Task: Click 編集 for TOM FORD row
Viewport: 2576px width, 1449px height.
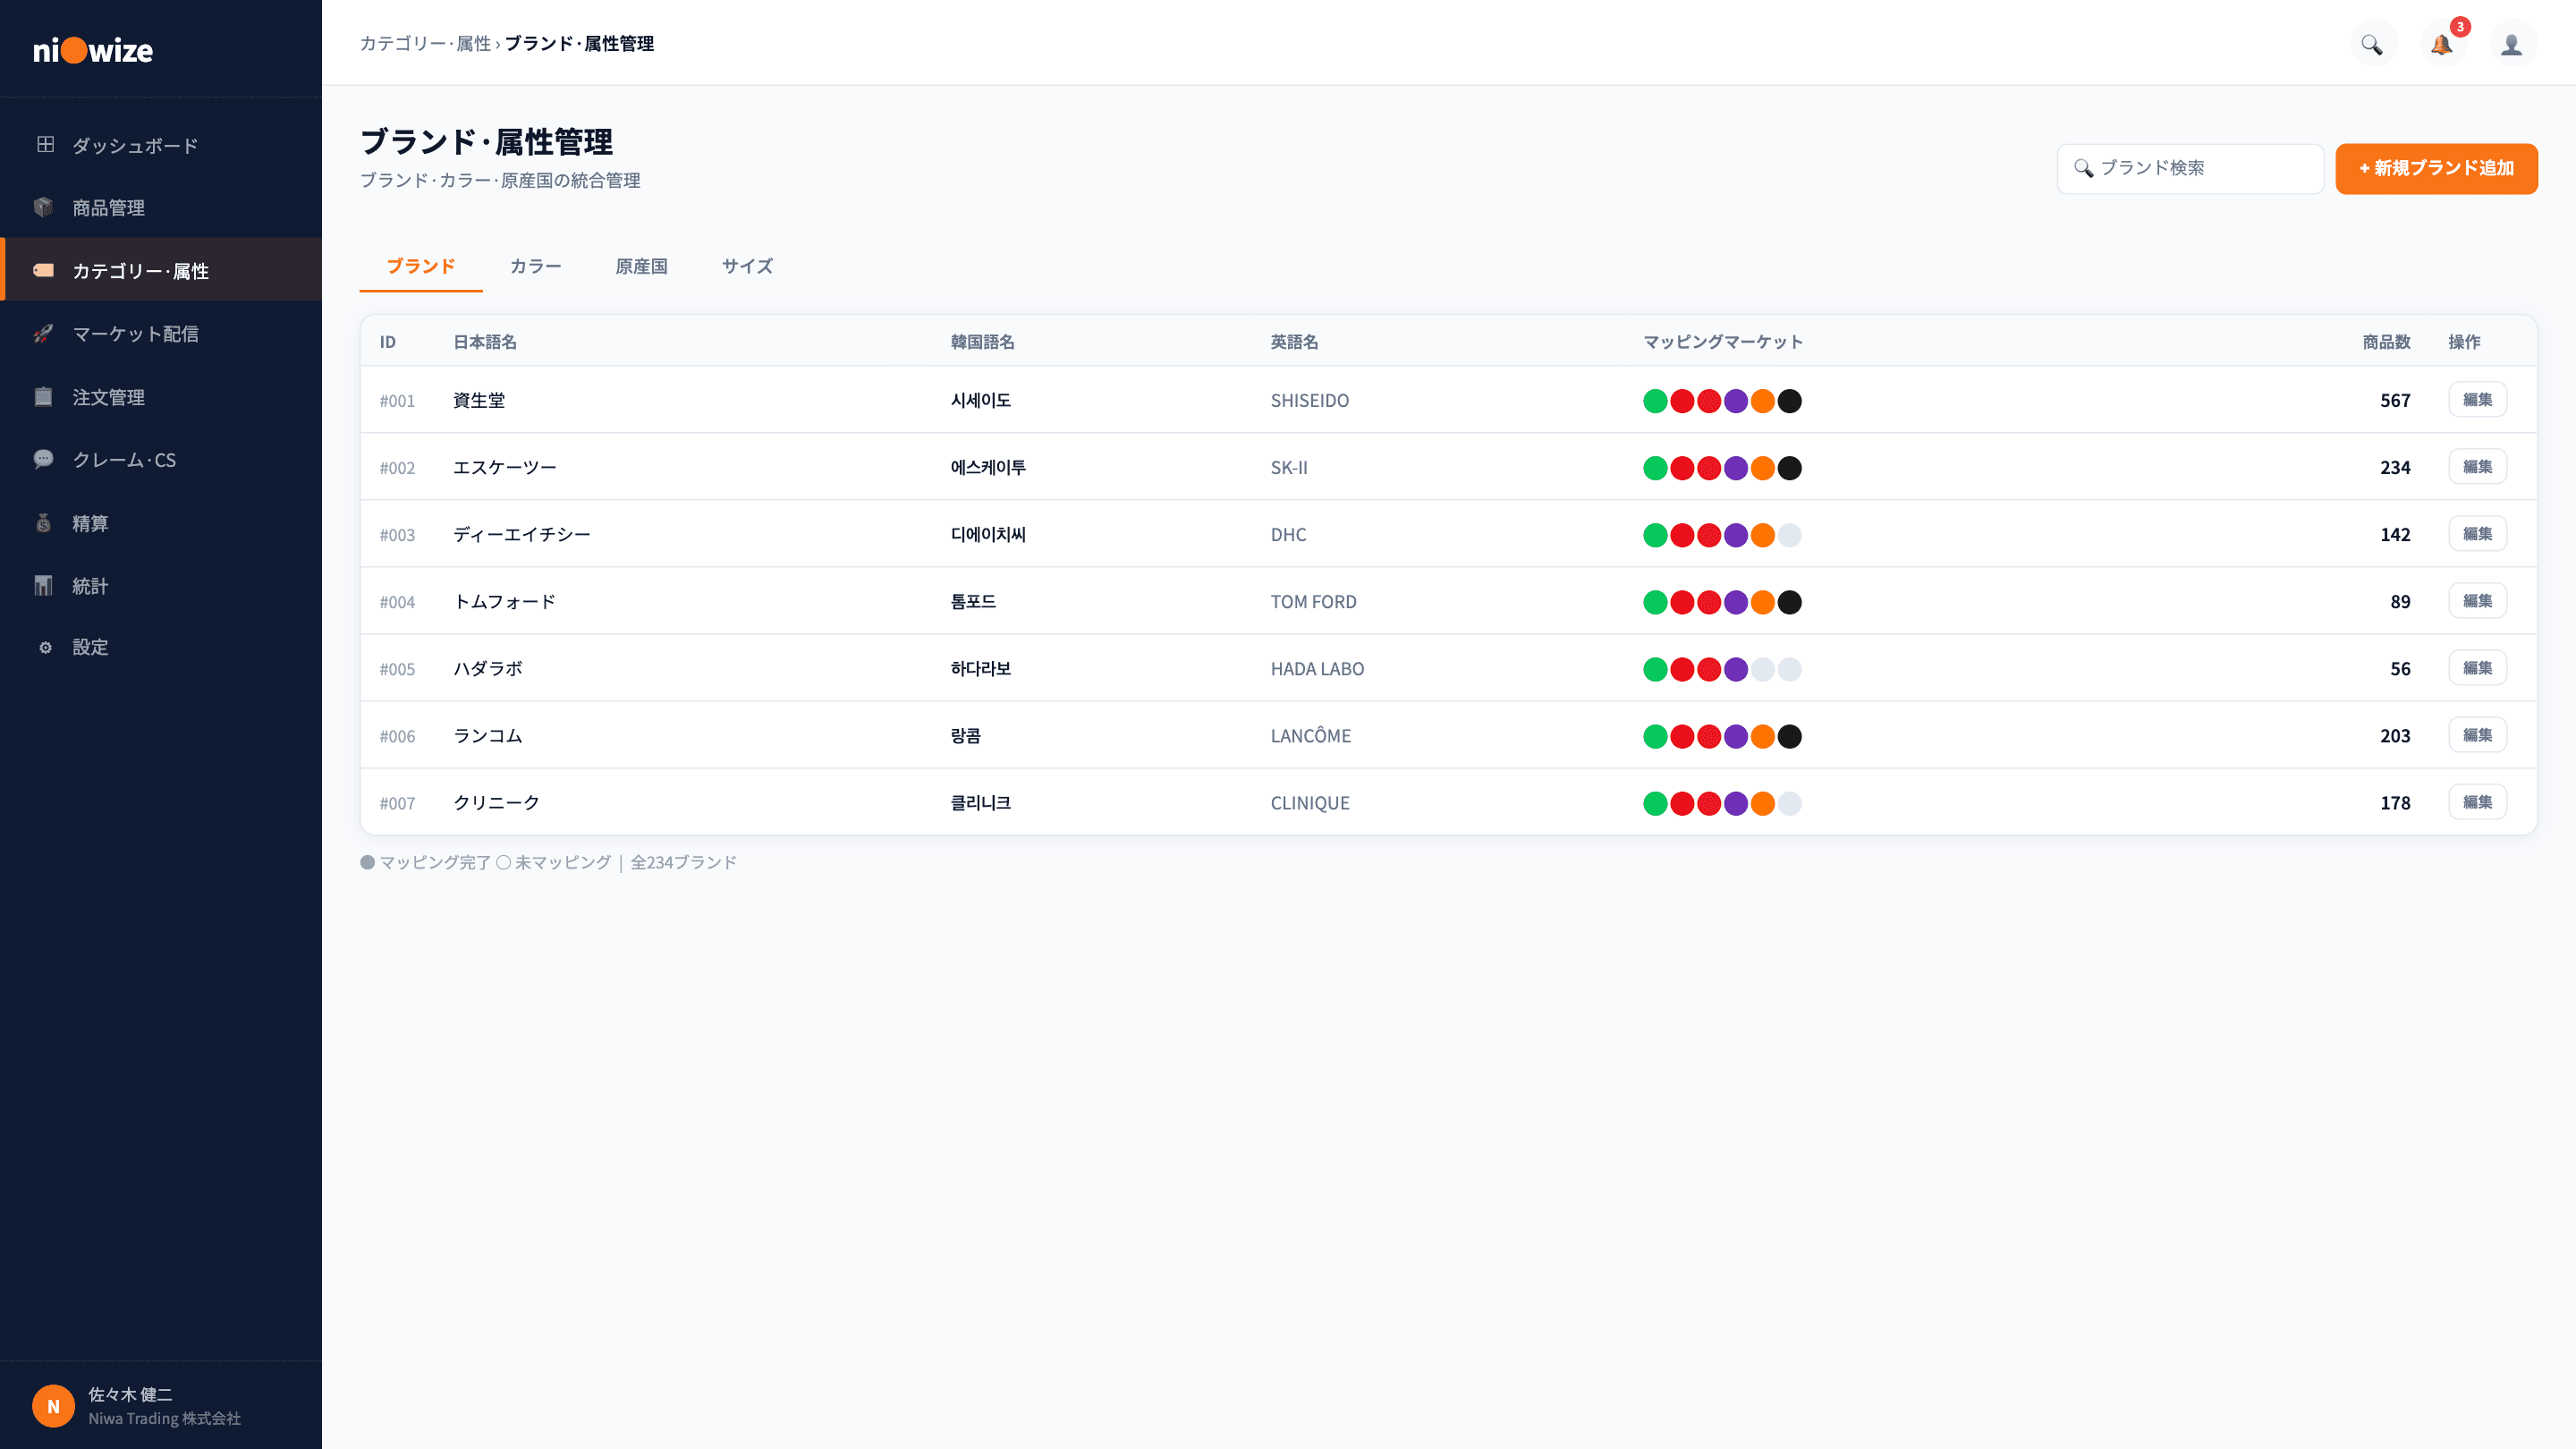Action: [2477, 600]
